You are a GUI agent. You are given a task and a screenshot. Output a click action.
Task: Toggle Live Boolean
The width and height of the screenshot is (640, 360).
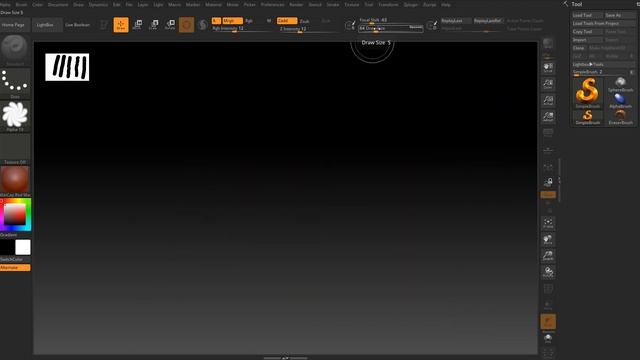pyautogui.click(x=78, y=25)
